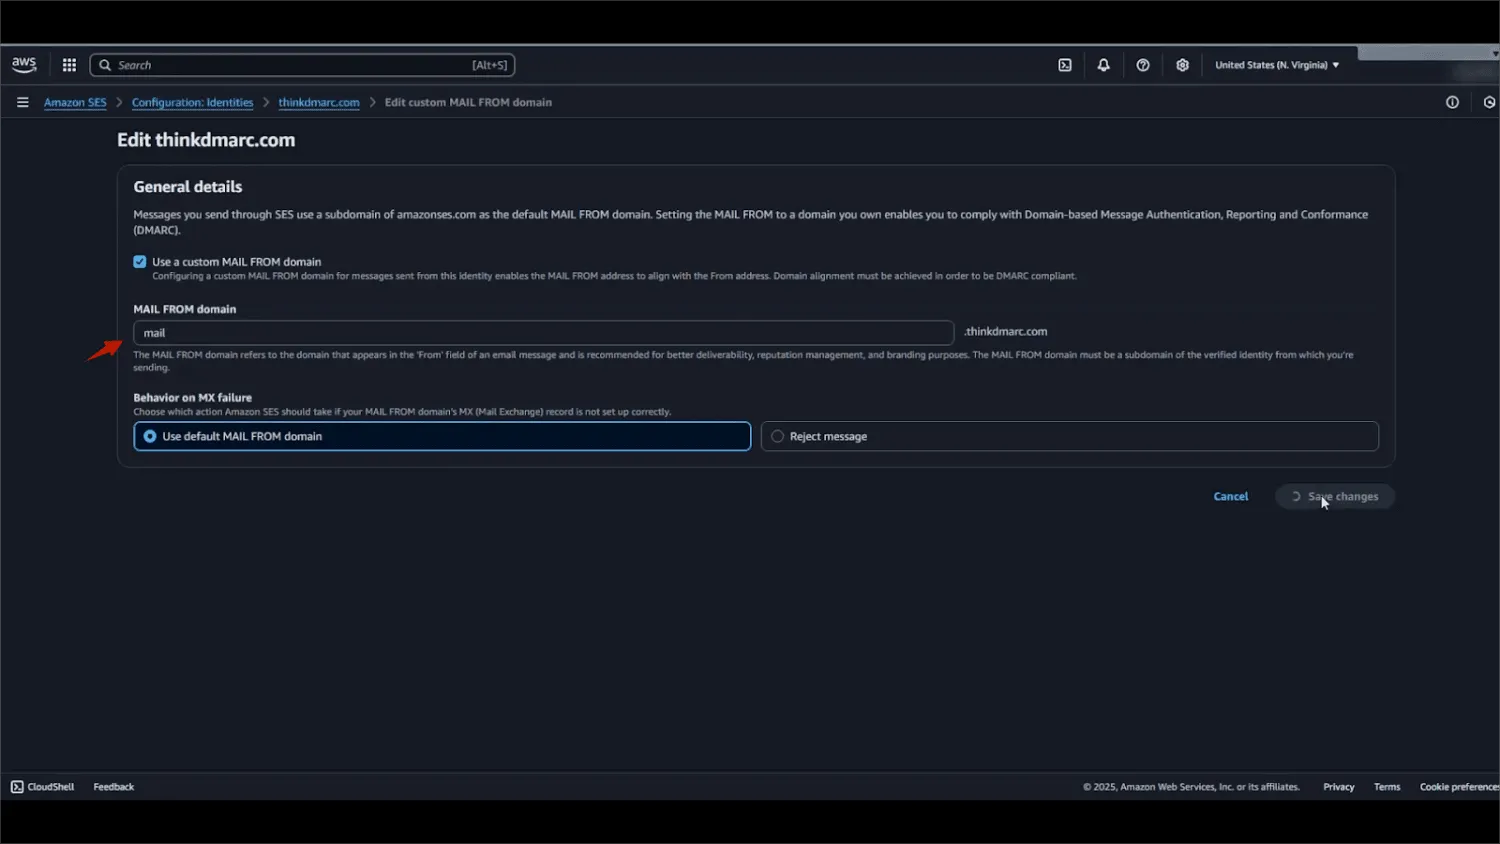
Task: Click Save changes button
Action: pos(1335,496)
